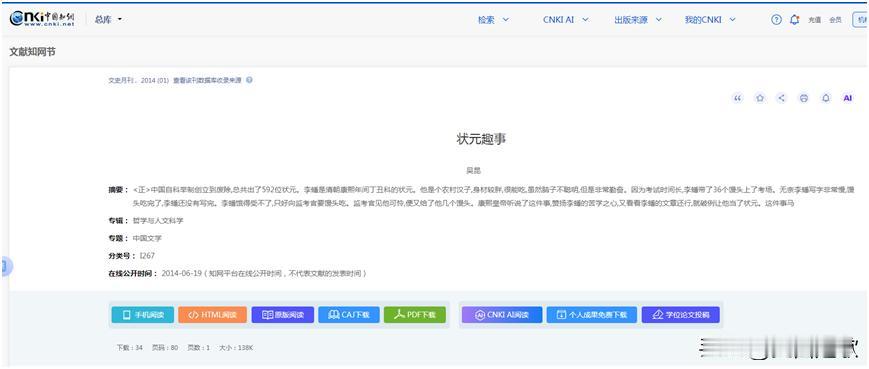Click the 中国文学 topic text
The height and width of the screenshot is (369, 869).
147,238
